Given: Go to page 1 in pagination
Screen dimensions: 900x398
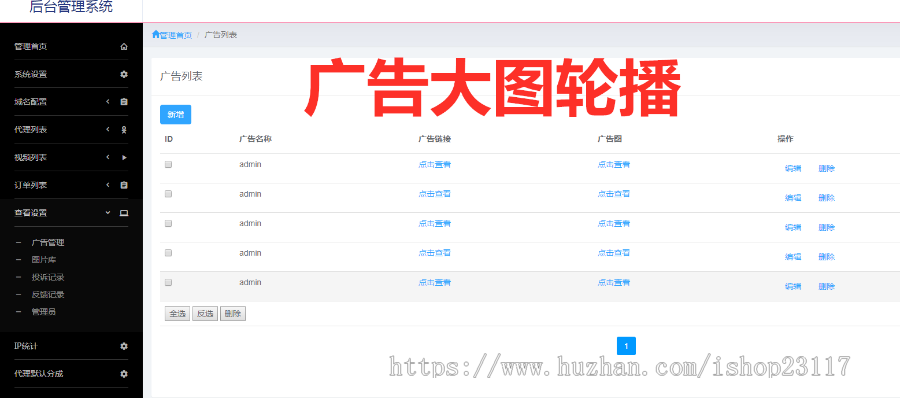Looking at the screenshot, I should click(626, 346).
